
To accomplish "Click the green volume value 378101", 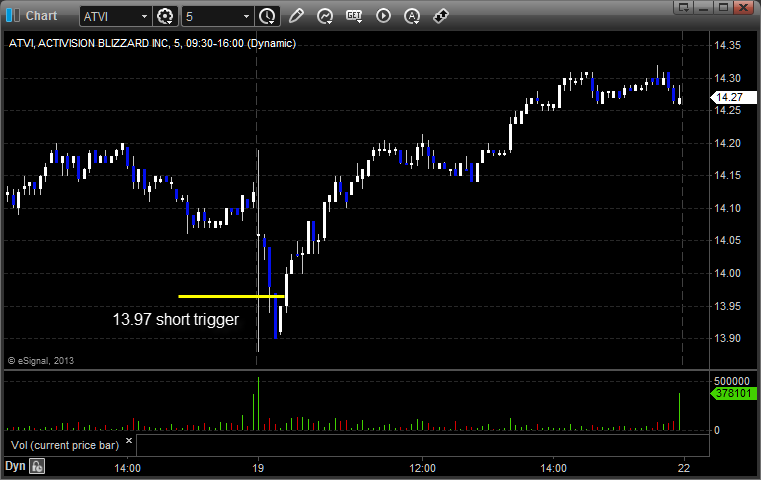I will [733, 393].
